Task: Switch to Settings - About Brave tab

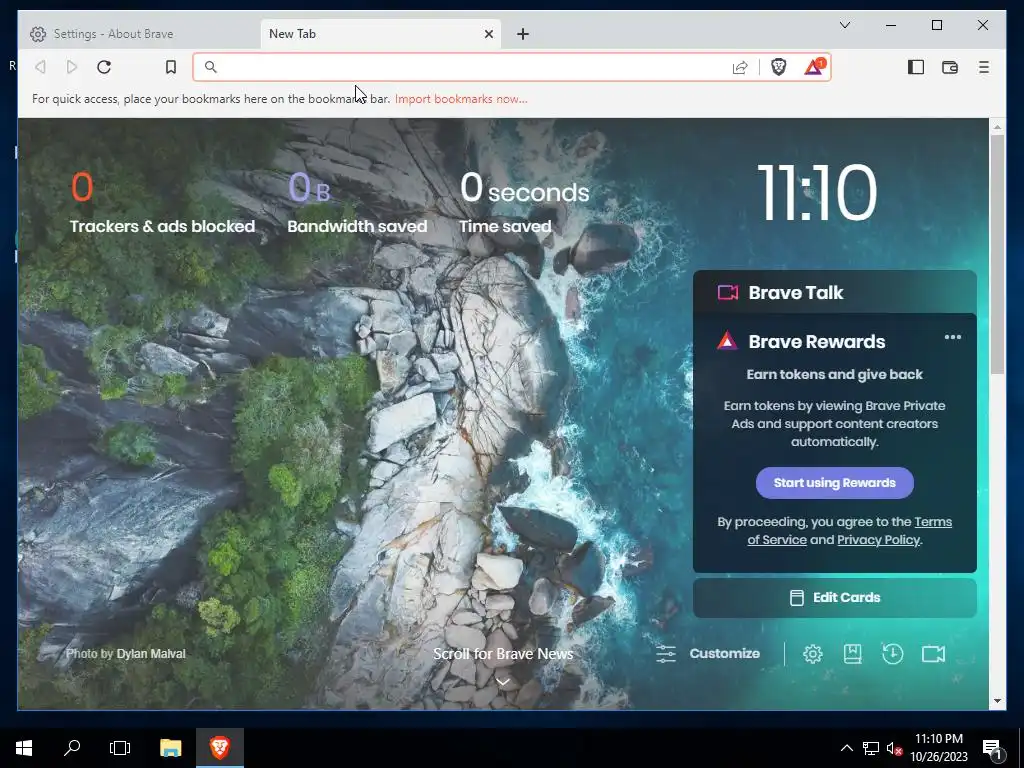Action: point(139,34)
